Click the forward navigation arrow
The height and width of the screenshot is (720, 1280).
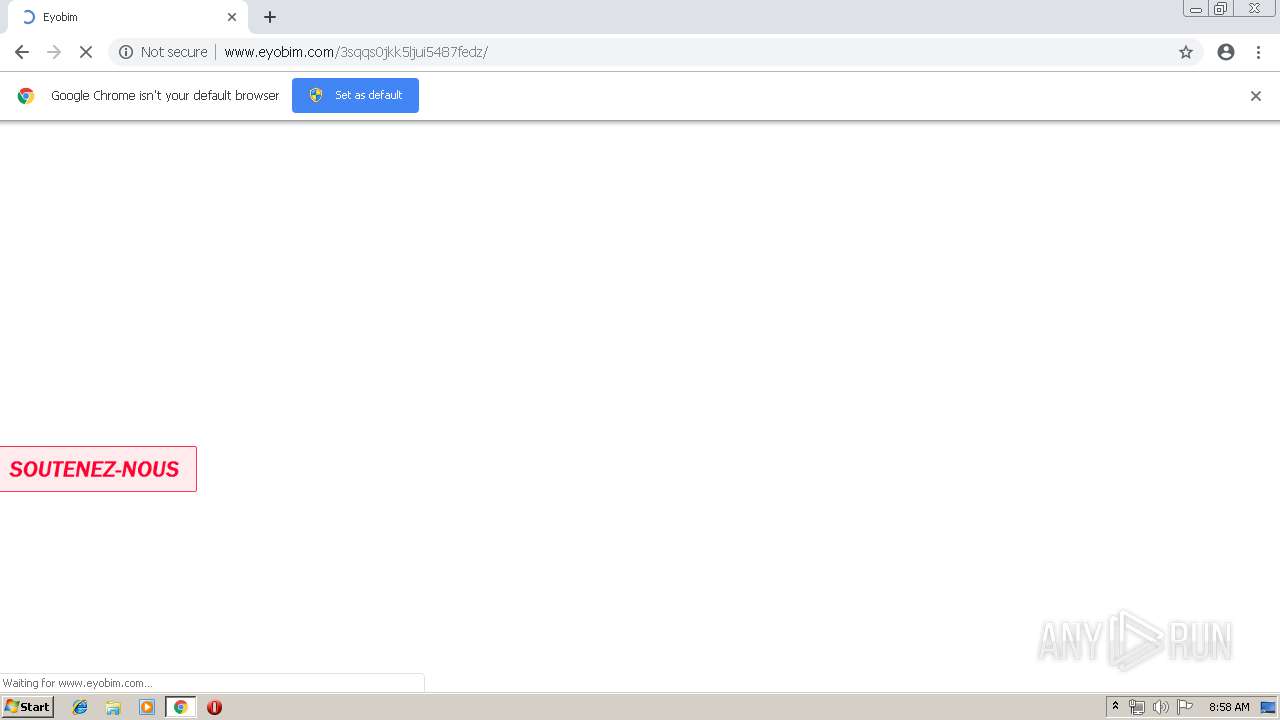(x=54, y=52)
